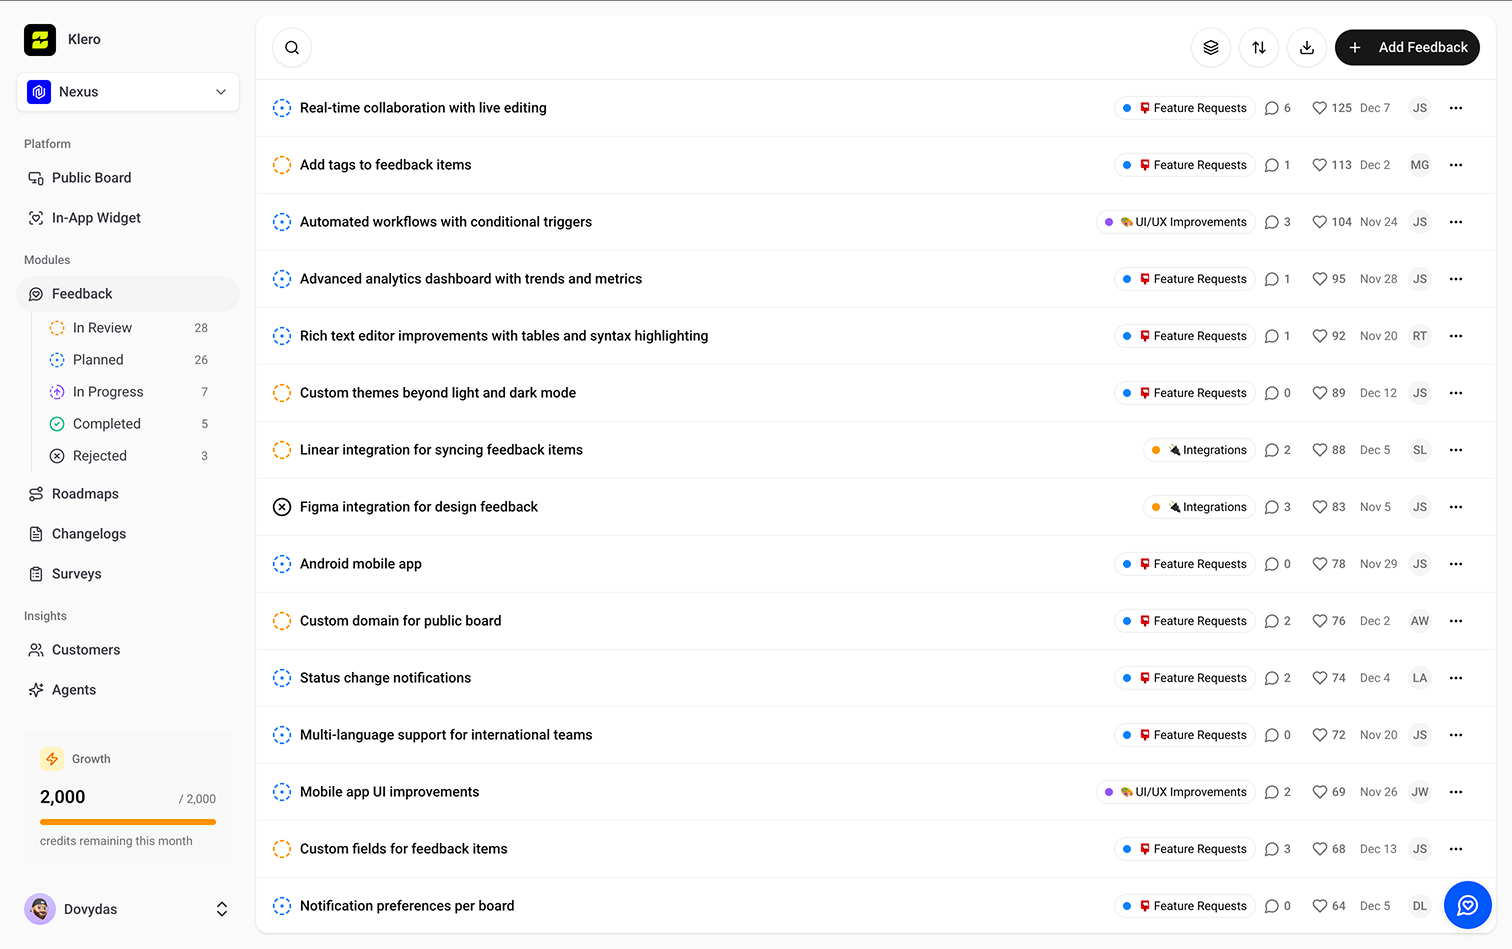
Task: Click the download export icon
Action: point(1307,48)
